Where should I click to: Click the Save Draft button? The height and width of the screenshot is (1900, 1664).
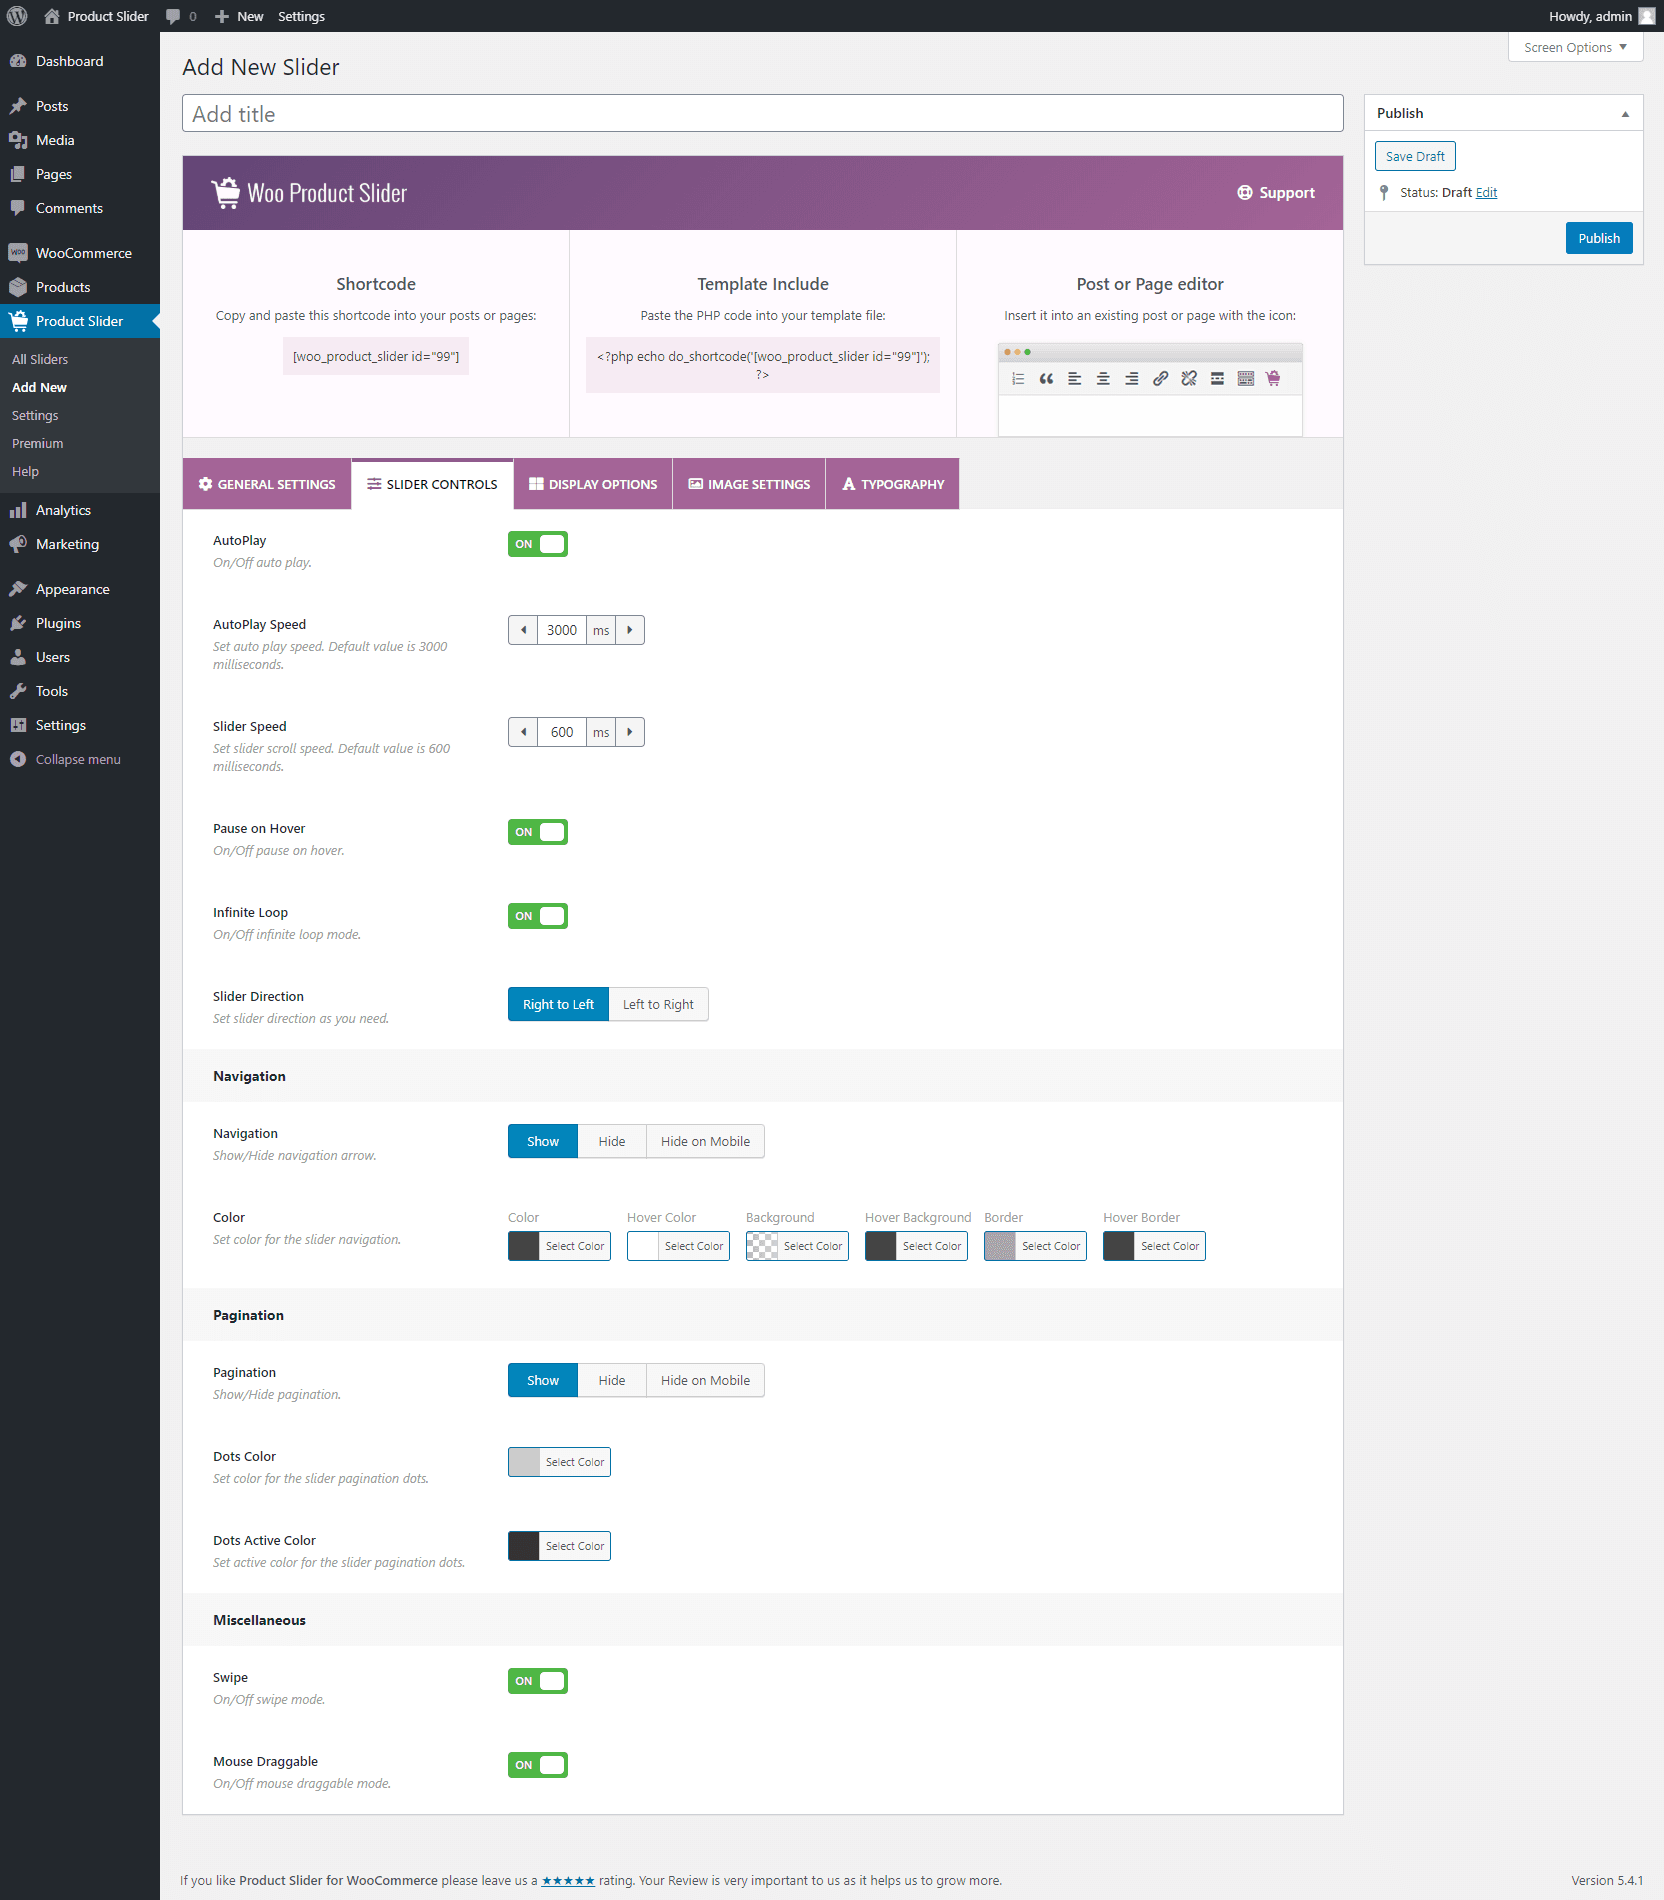1415,156
